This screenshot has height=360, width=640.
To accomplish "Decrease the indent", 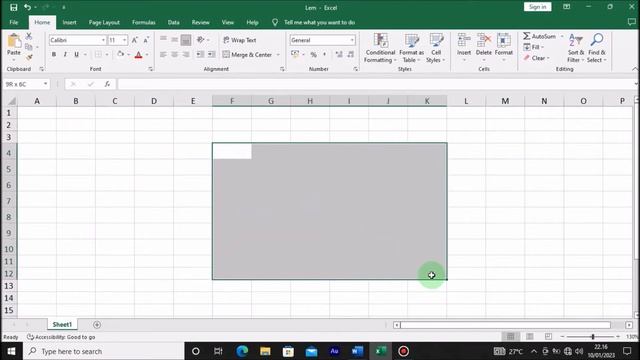I will click(x=200, y=54).
